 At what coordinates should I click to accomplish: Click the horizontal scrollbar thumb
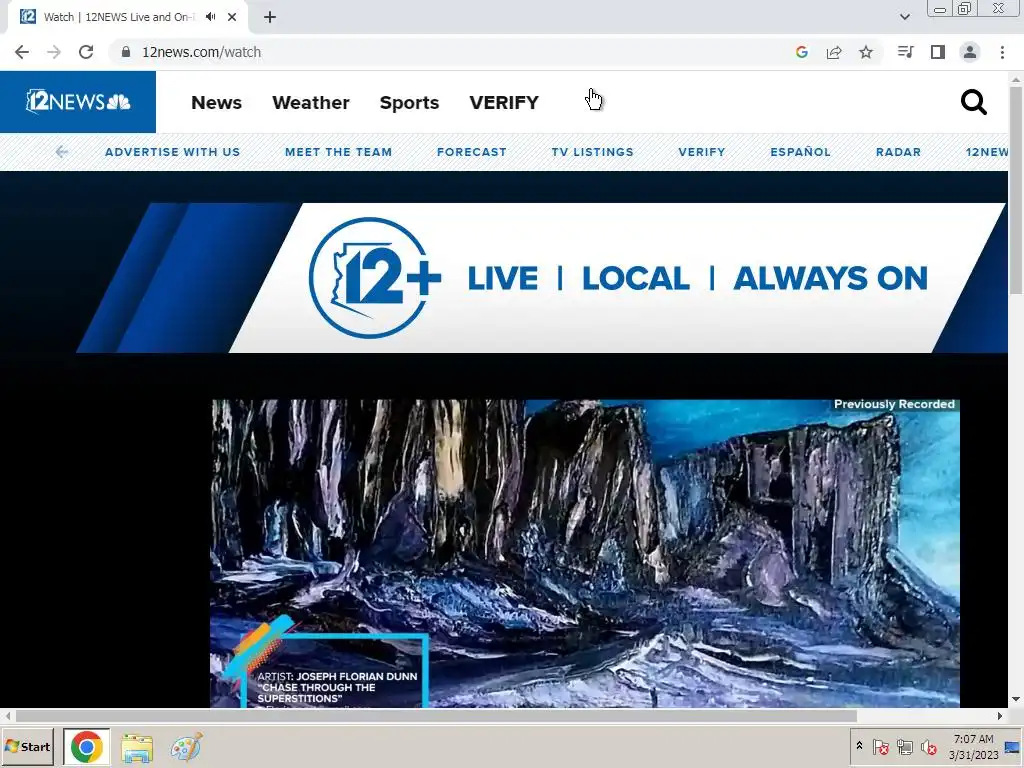click(x=436, y=716)
